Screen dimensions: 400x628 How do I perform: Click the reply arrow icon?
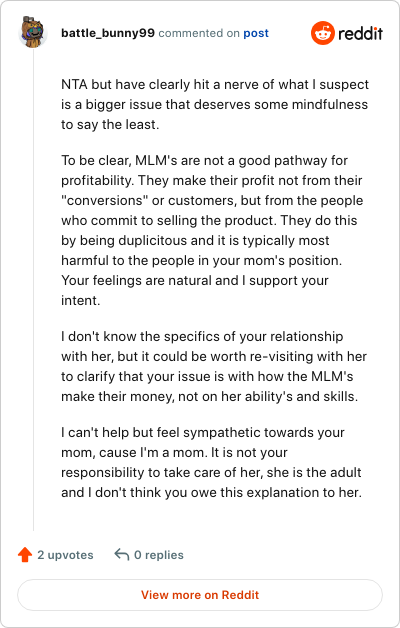coord(122,555)
